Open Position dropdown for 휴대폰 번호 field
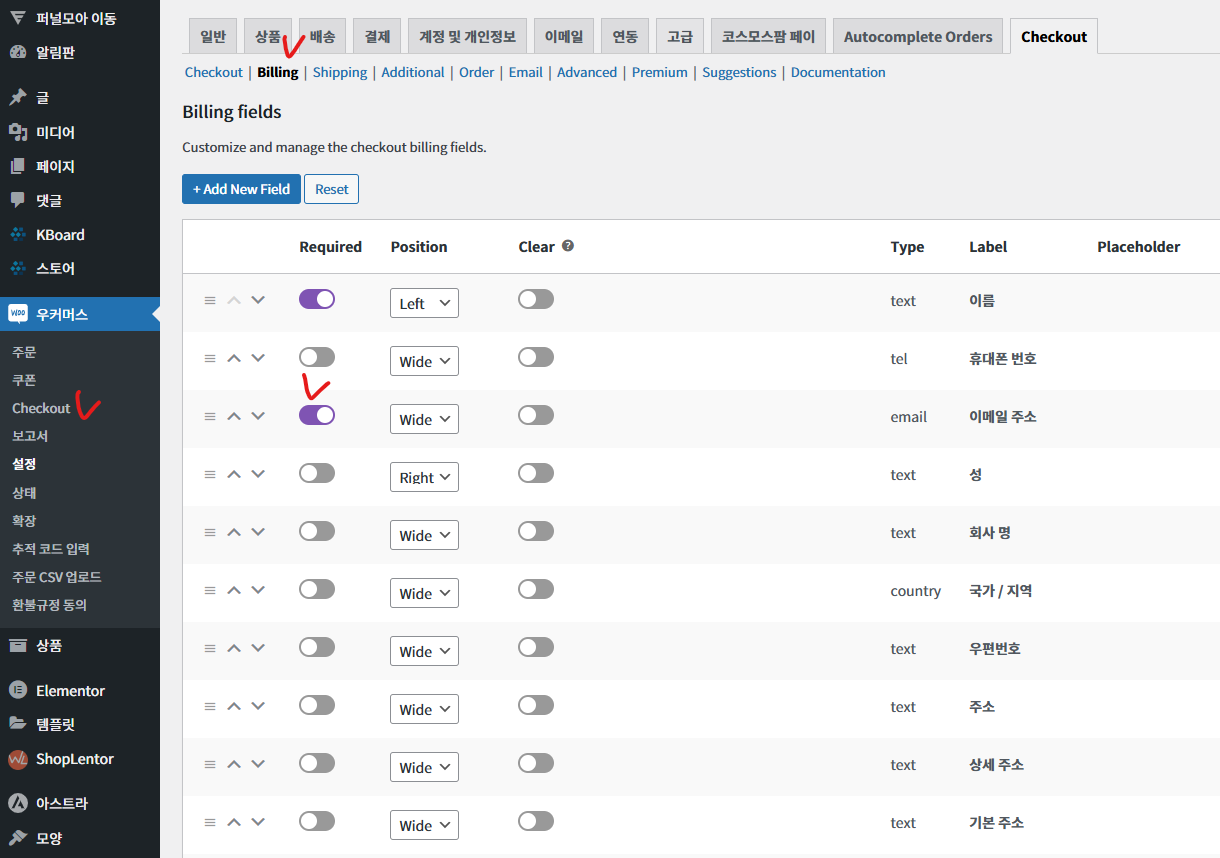This screenshot has width=1220, height=858. pos(424,361)
